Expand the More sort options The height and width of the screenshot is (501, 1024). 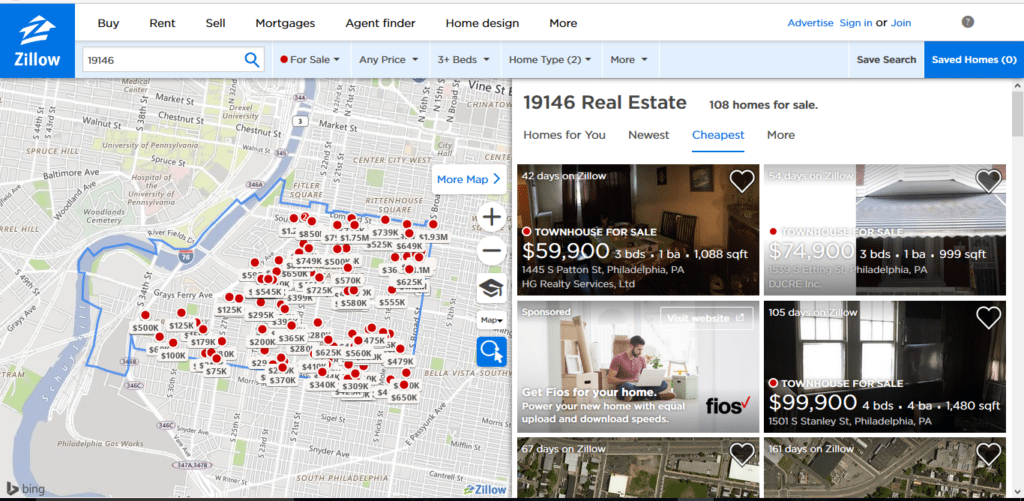781,135
